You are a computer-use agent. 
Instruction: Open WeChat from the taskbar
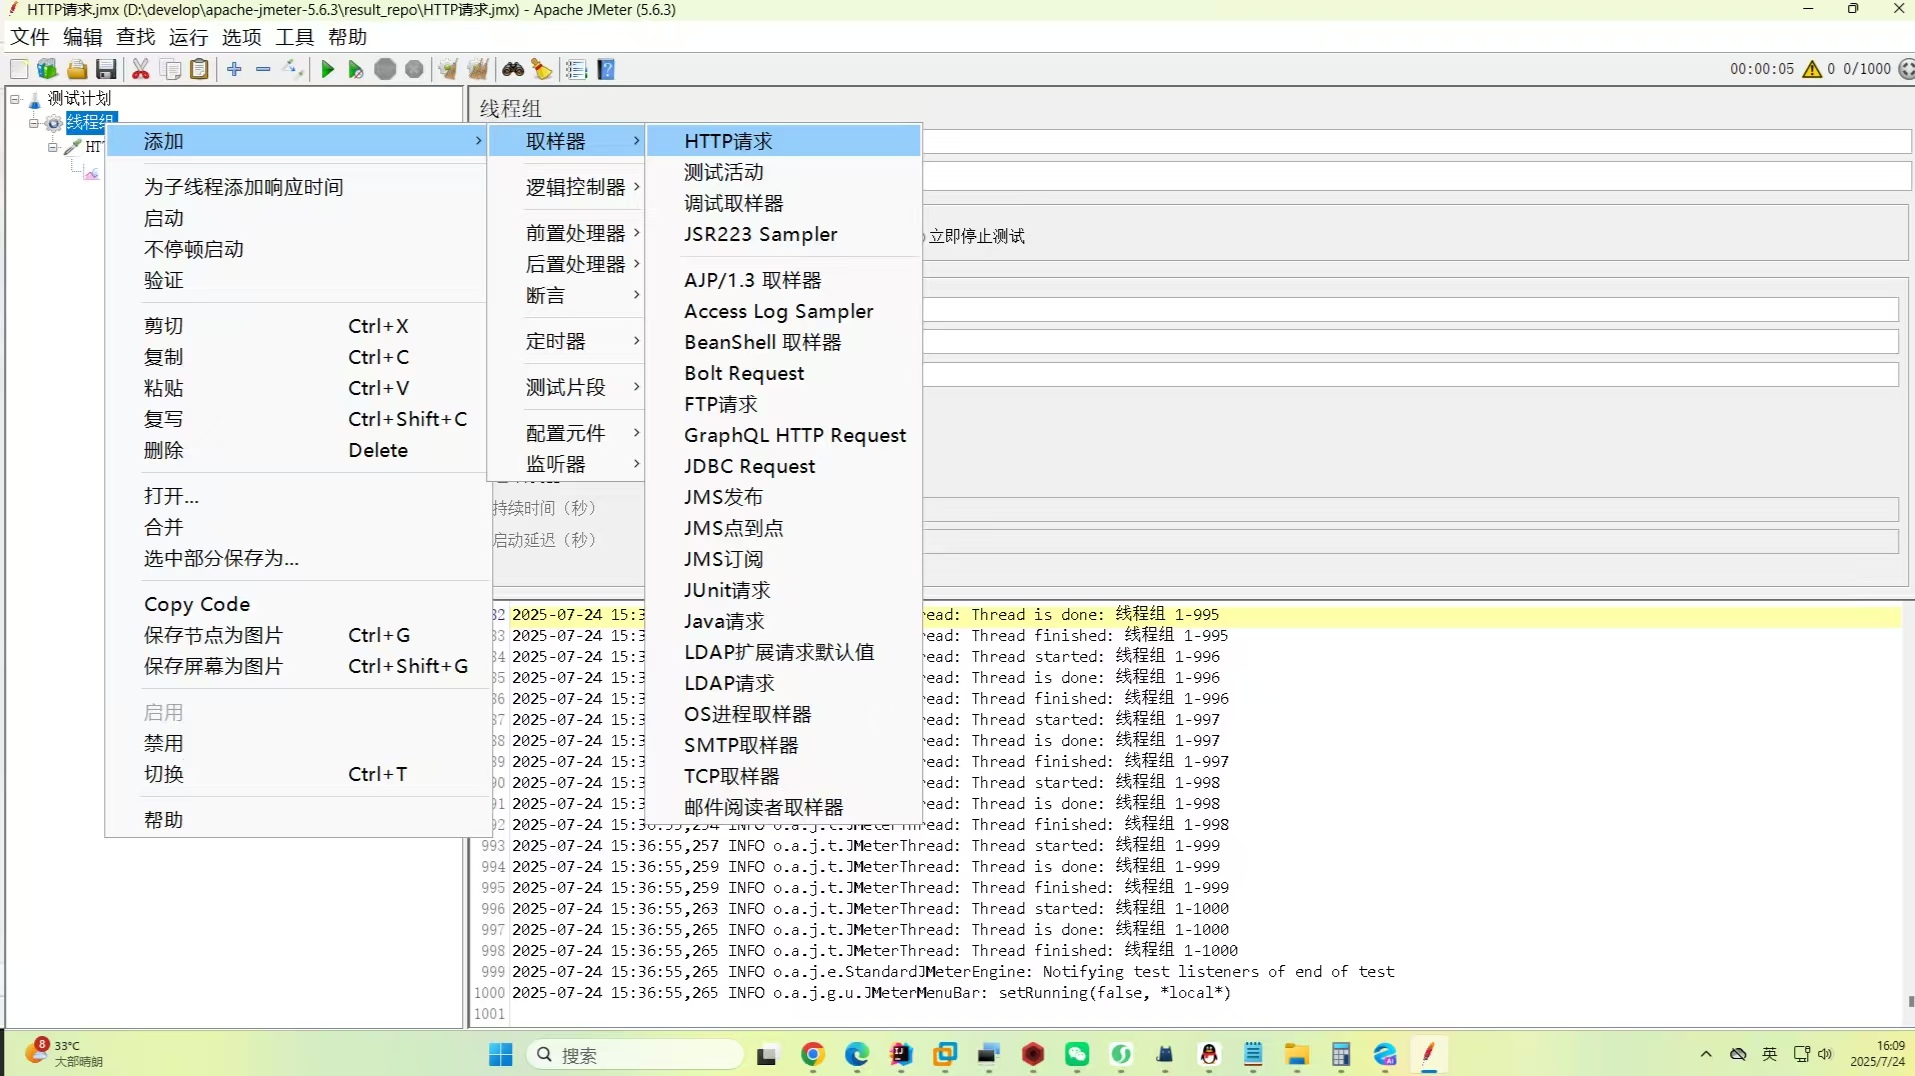(1077, 1054)
